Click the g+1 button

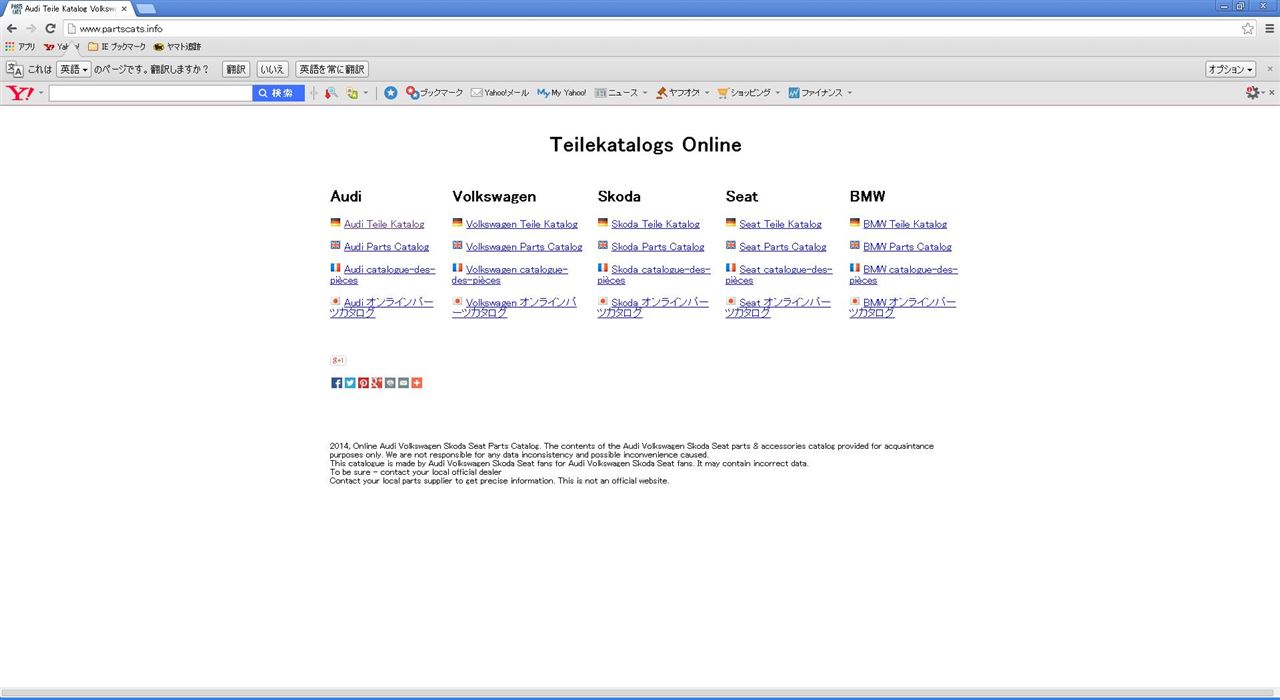tap(338, 360)
